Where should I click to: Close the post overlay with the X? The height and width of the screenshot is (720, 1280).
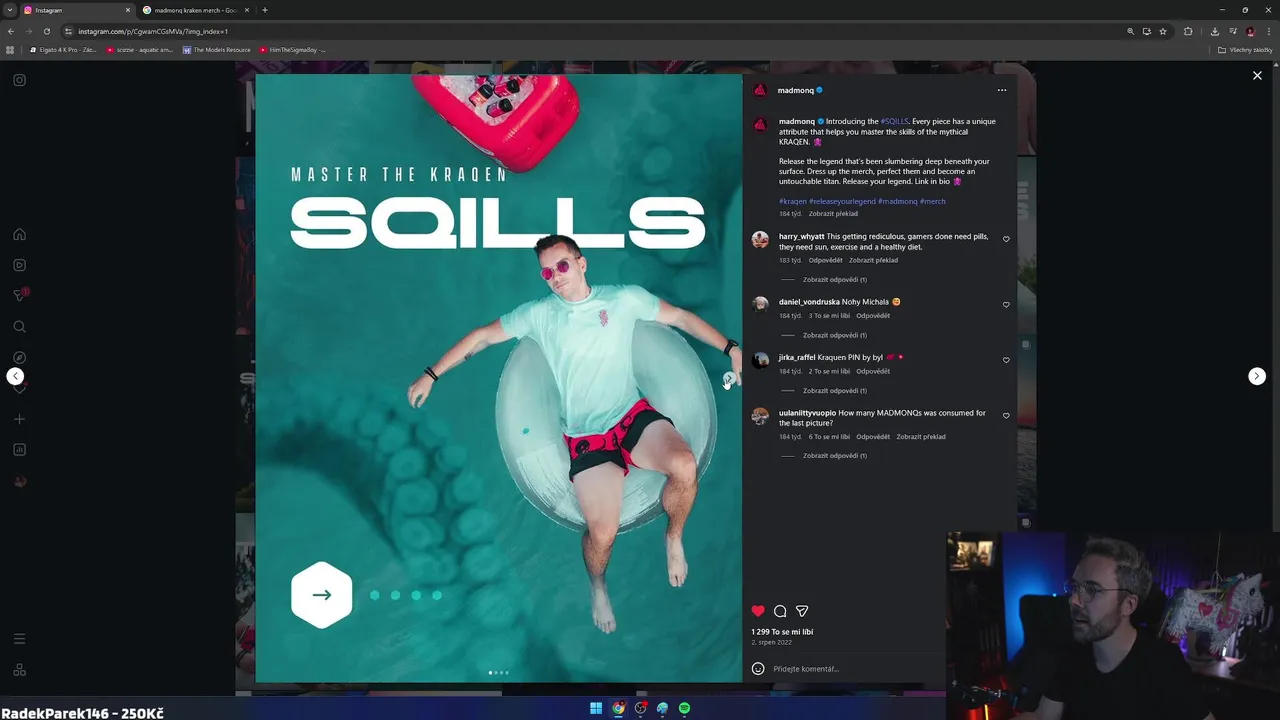(x=1257, y=75)
